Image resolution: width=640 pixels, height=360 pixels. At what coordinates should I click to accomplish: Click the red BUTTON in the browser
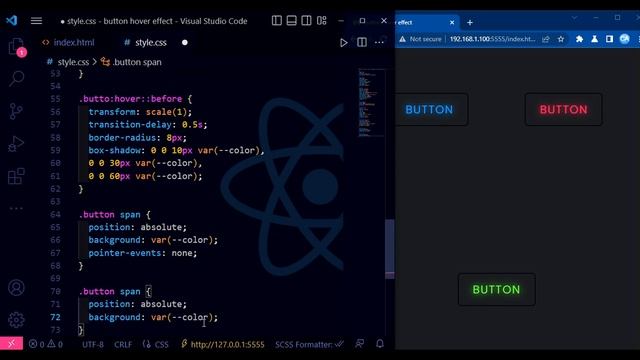[x=563, y=109]
